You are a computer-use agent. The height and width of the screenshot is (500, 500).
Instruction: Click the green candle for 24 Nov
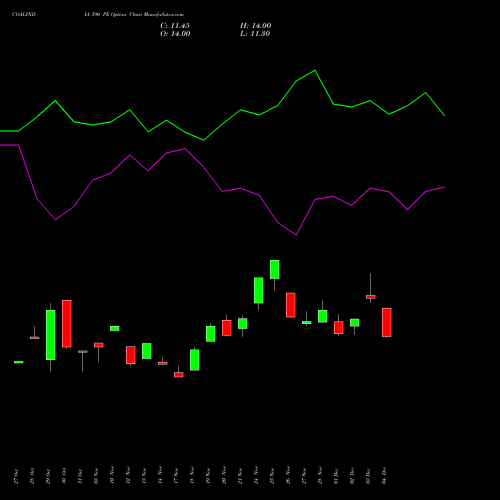pyautogui.click(x=259, y=290)
